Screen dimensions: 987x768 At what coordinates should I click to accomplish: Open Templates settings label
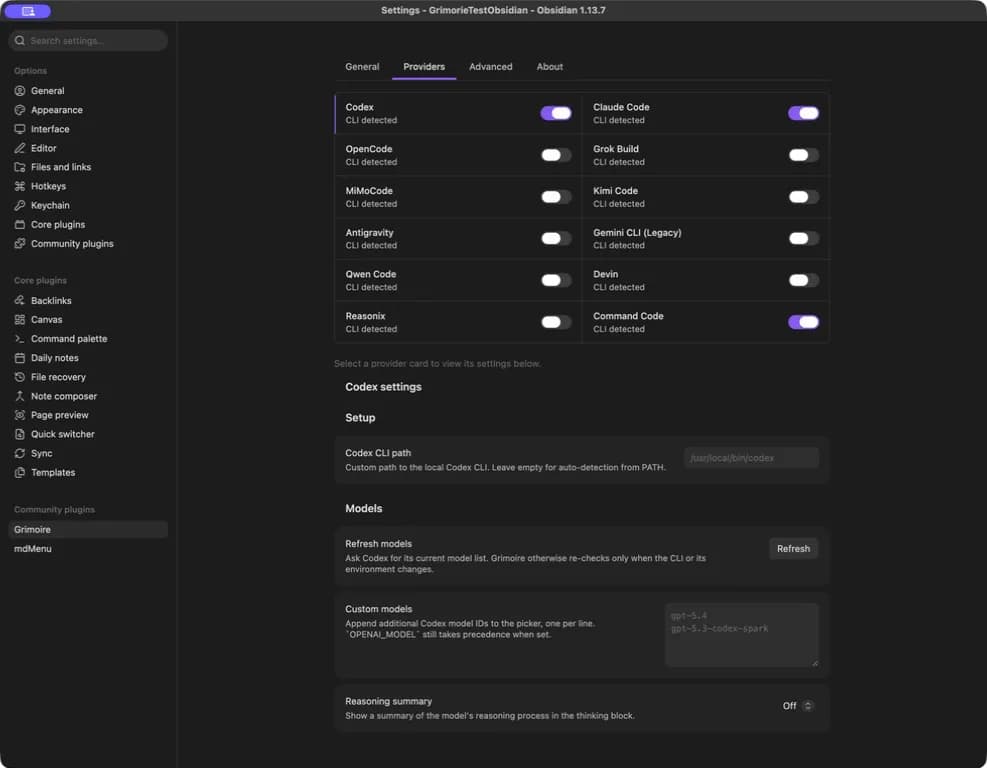click(x=53, y=472)
